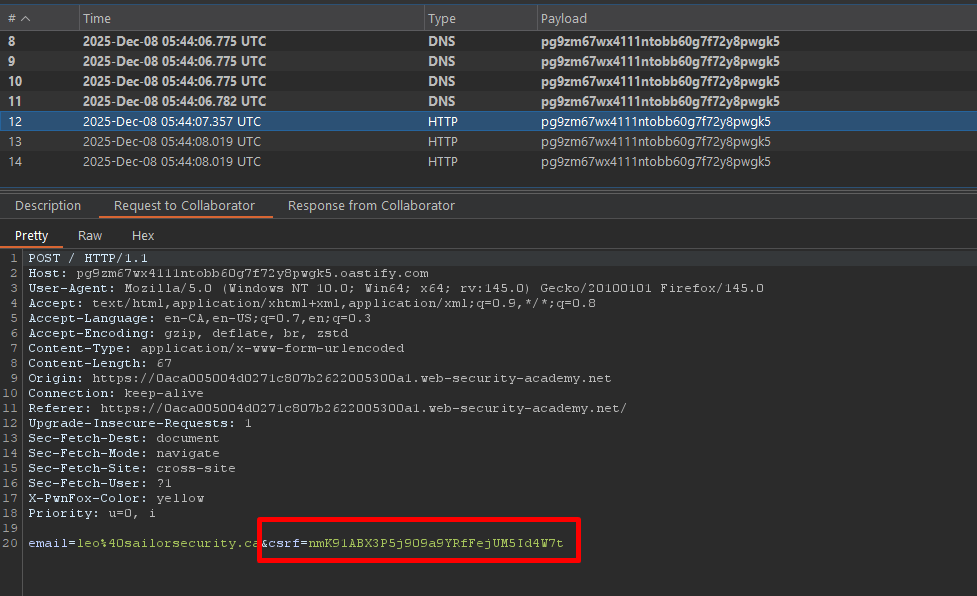Switch to the Hex view

pos(143,236)
